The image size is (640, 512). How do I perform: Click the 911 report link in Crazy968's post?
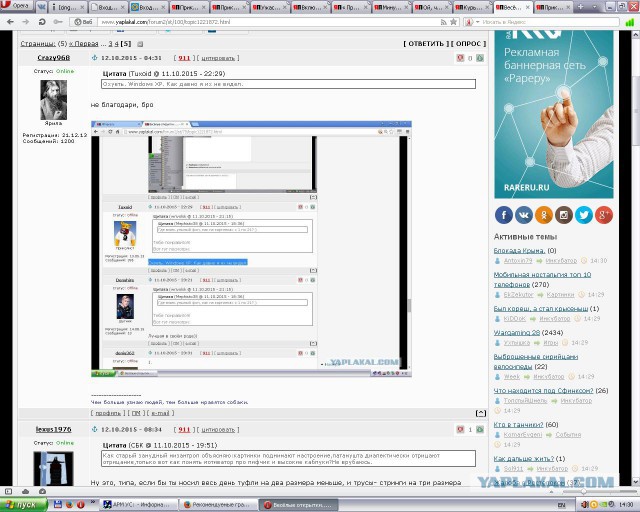(x=184, y=58)
